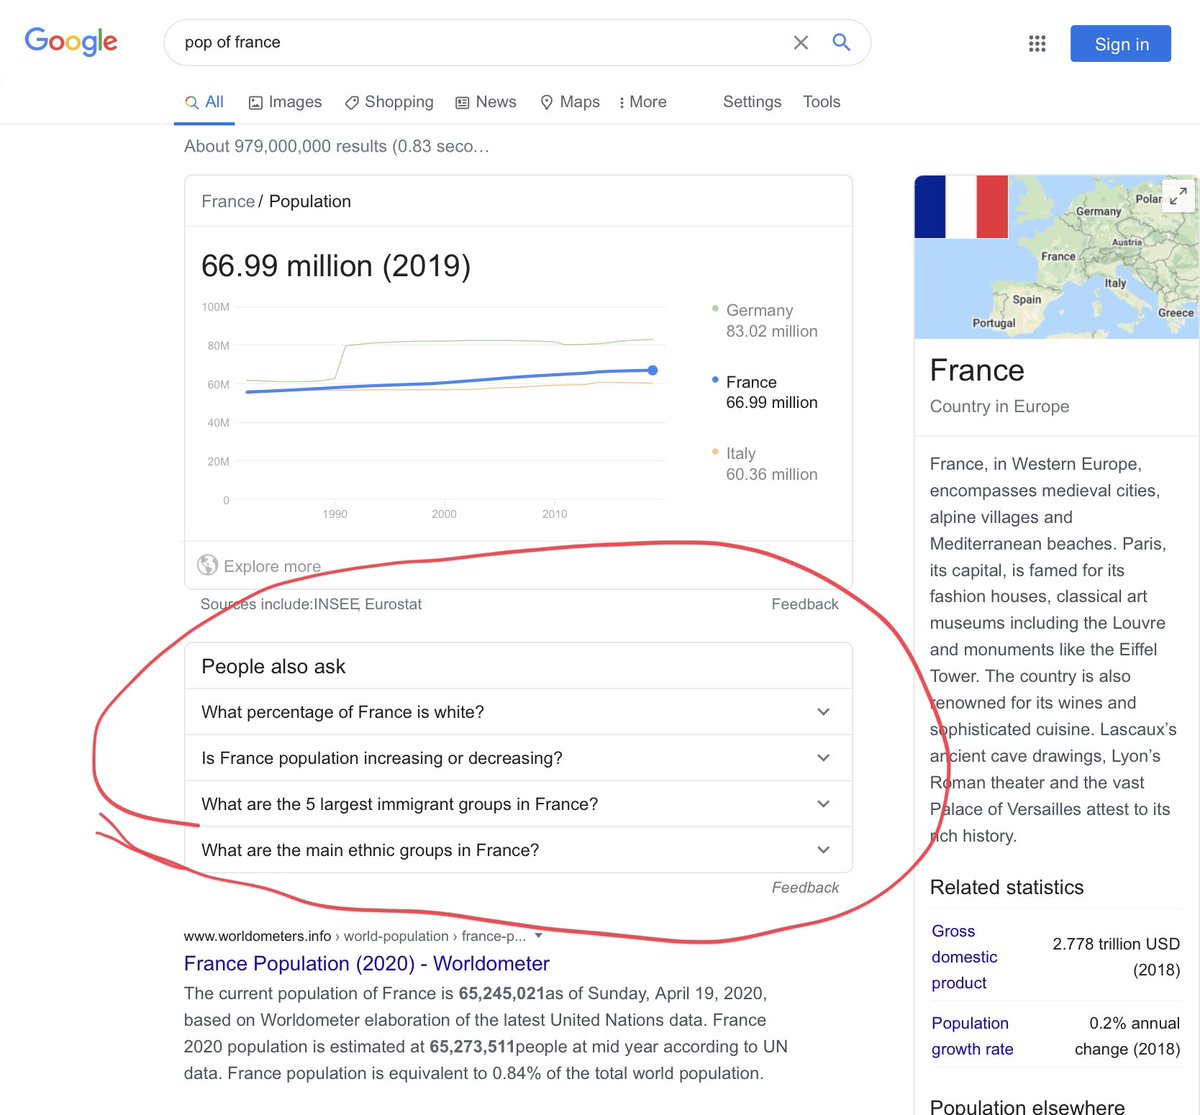
Task: Open France Population (2020) - Worldometer result
Action: click(x=367, y=963)
